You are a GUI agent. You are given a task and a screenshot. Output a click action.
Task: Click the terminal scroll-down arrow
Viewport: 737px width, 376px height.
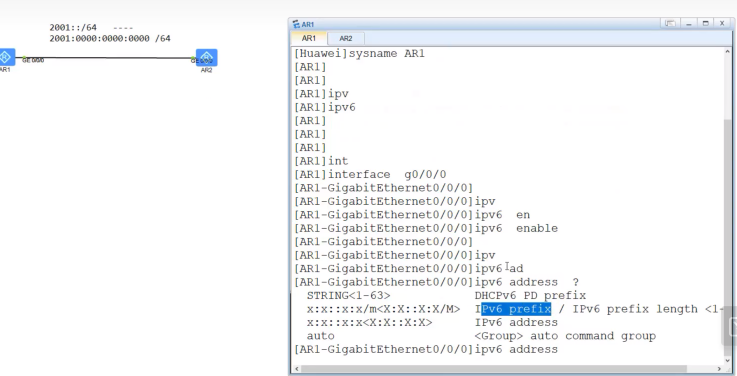728,360
